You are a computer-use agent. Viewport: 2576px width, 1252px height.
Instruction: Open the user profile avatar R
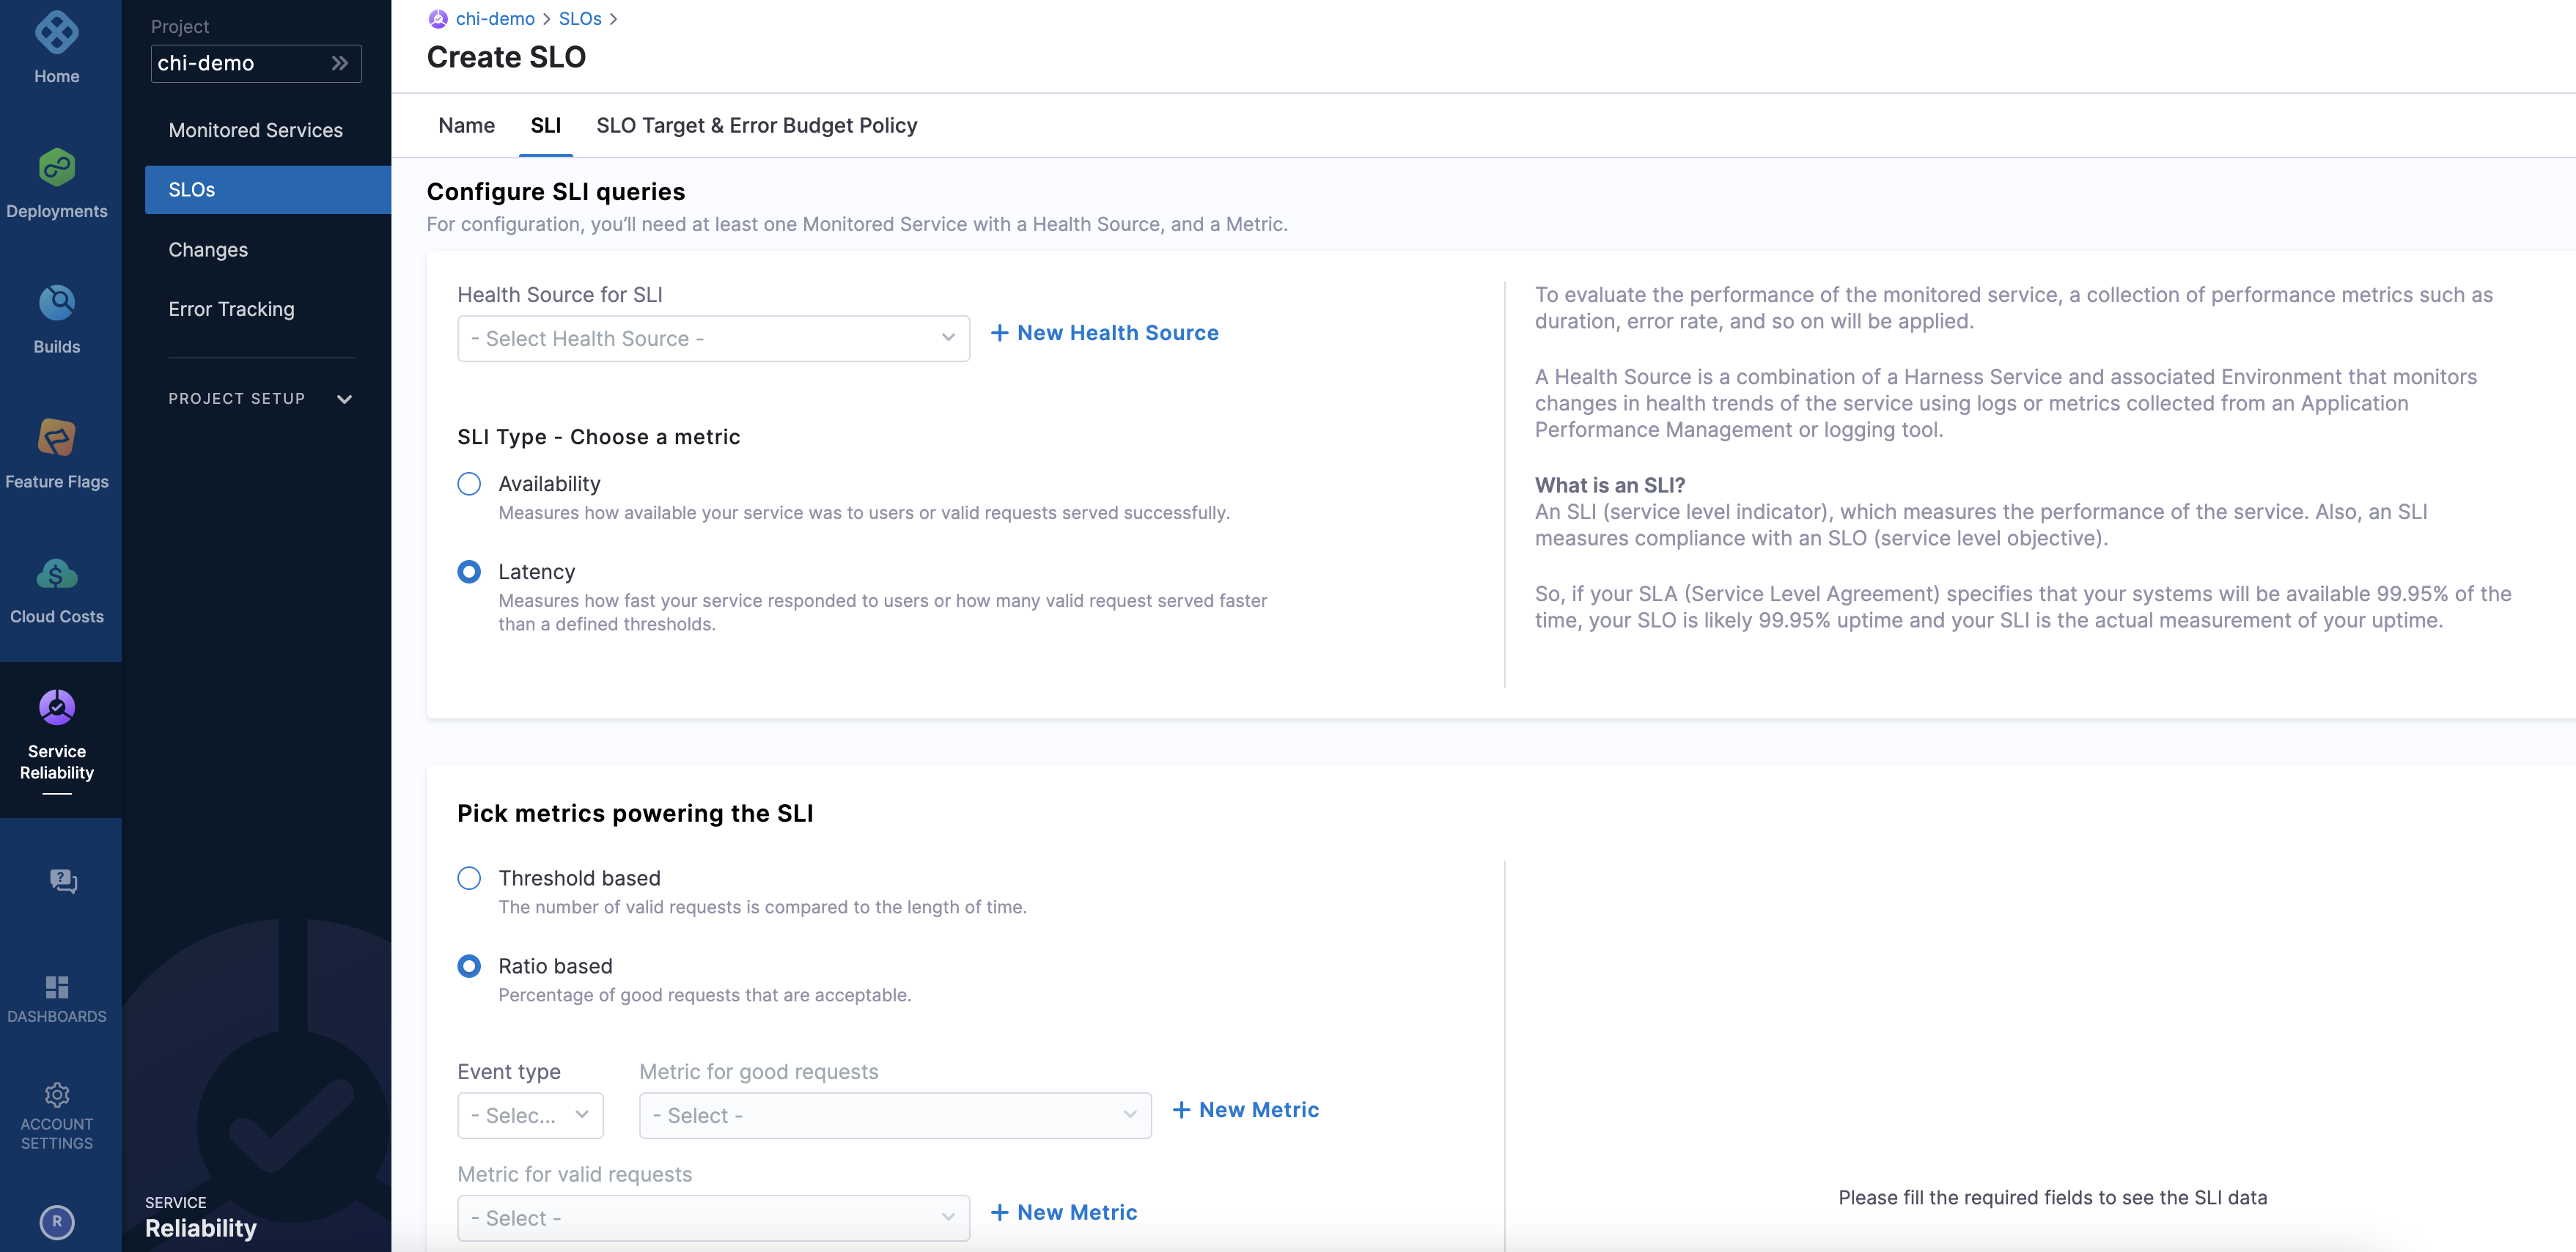tap(57, 1221)
